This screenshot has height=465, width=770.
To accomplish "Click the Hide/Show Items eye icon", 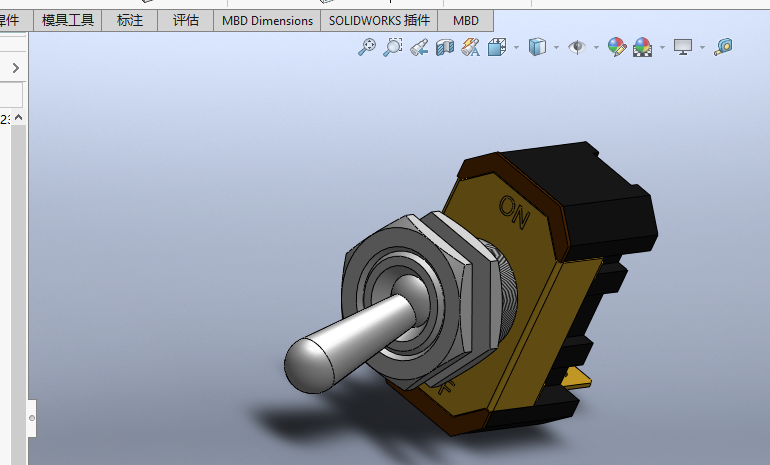I will pyautogui.click(x=577, y=47).
